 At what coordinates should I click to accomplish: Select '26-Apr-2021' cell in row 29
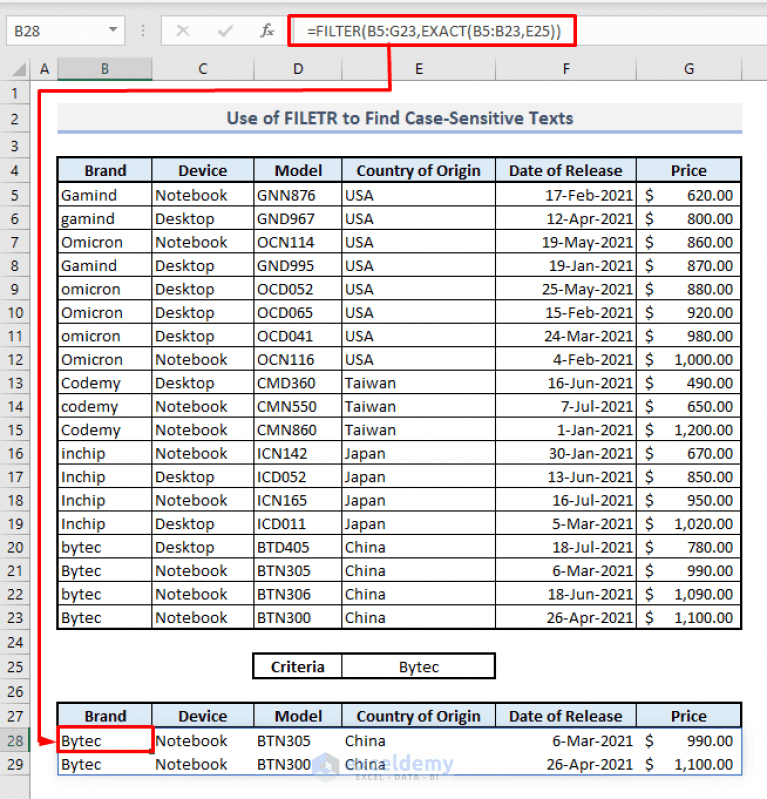pyautogui.click(x=566, y=764)
